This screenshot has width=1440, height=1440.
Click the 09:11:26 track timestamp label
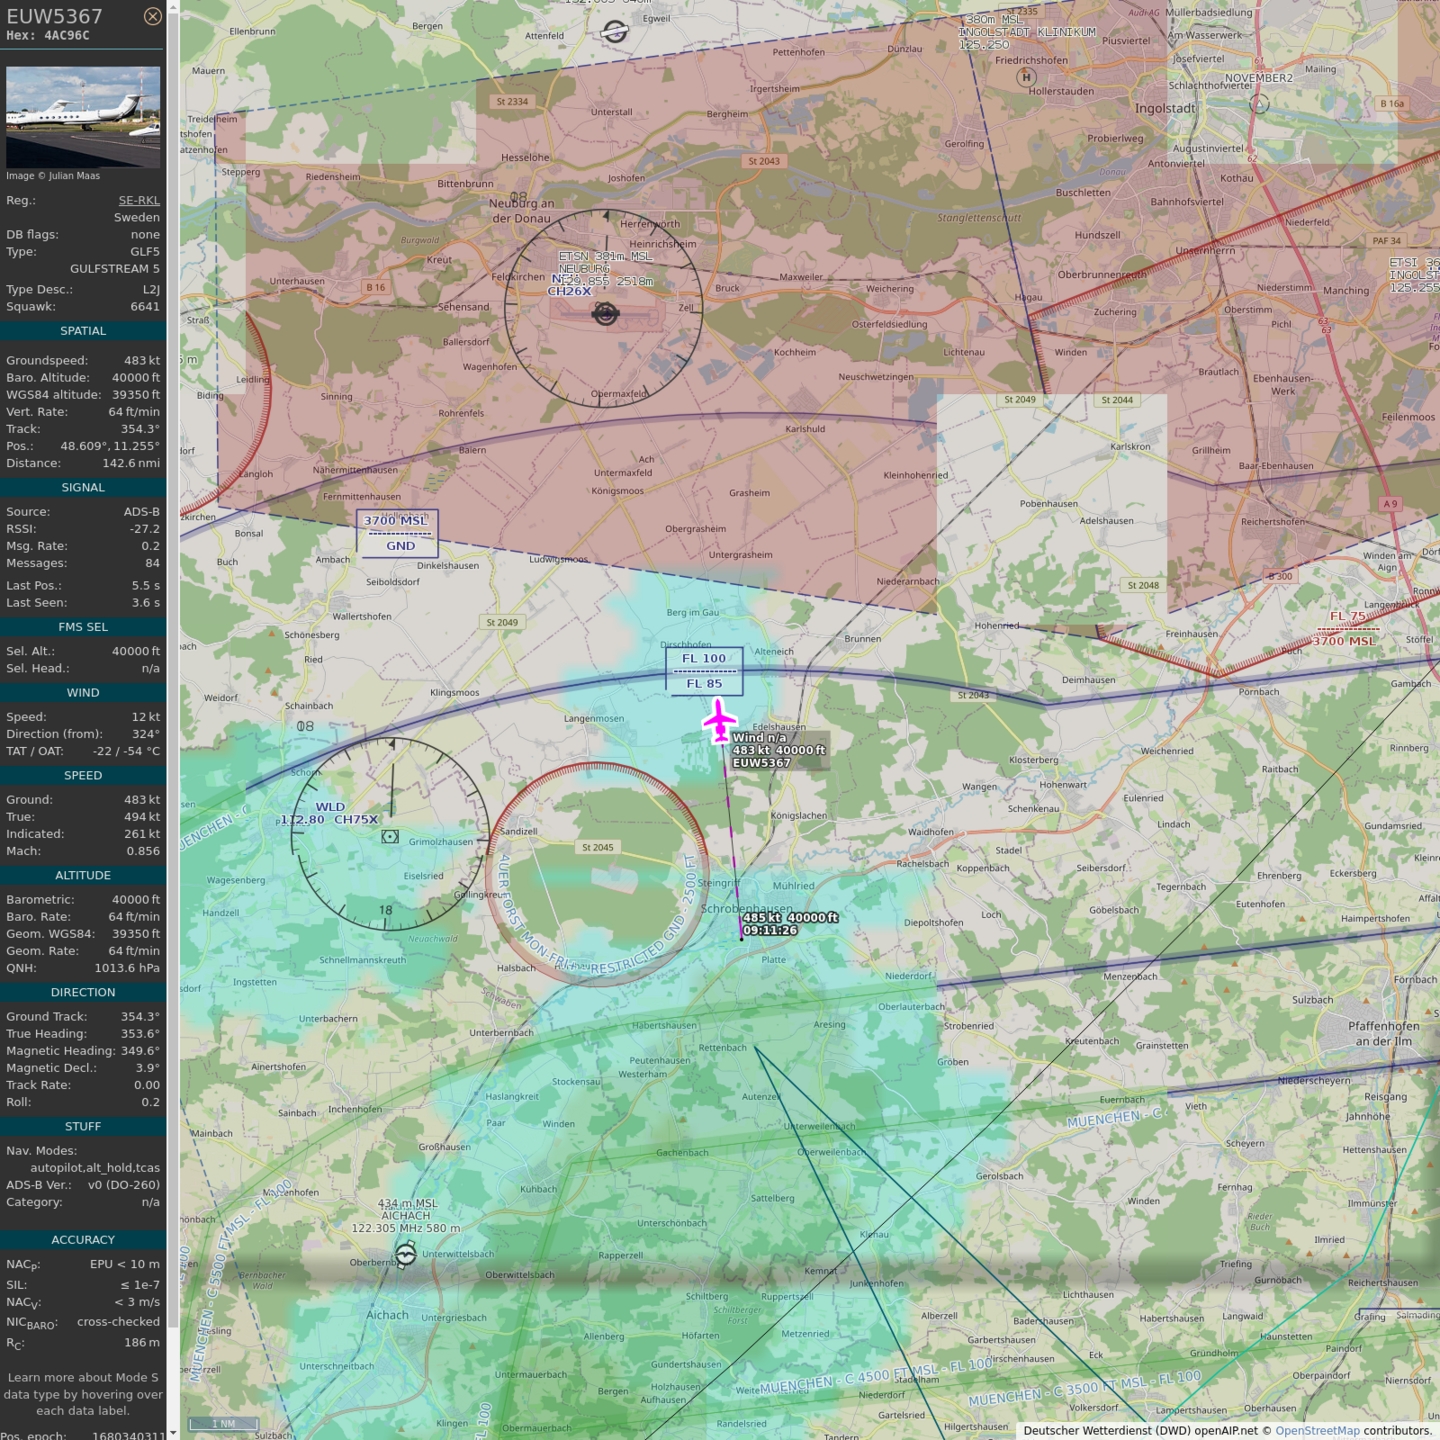770,930
